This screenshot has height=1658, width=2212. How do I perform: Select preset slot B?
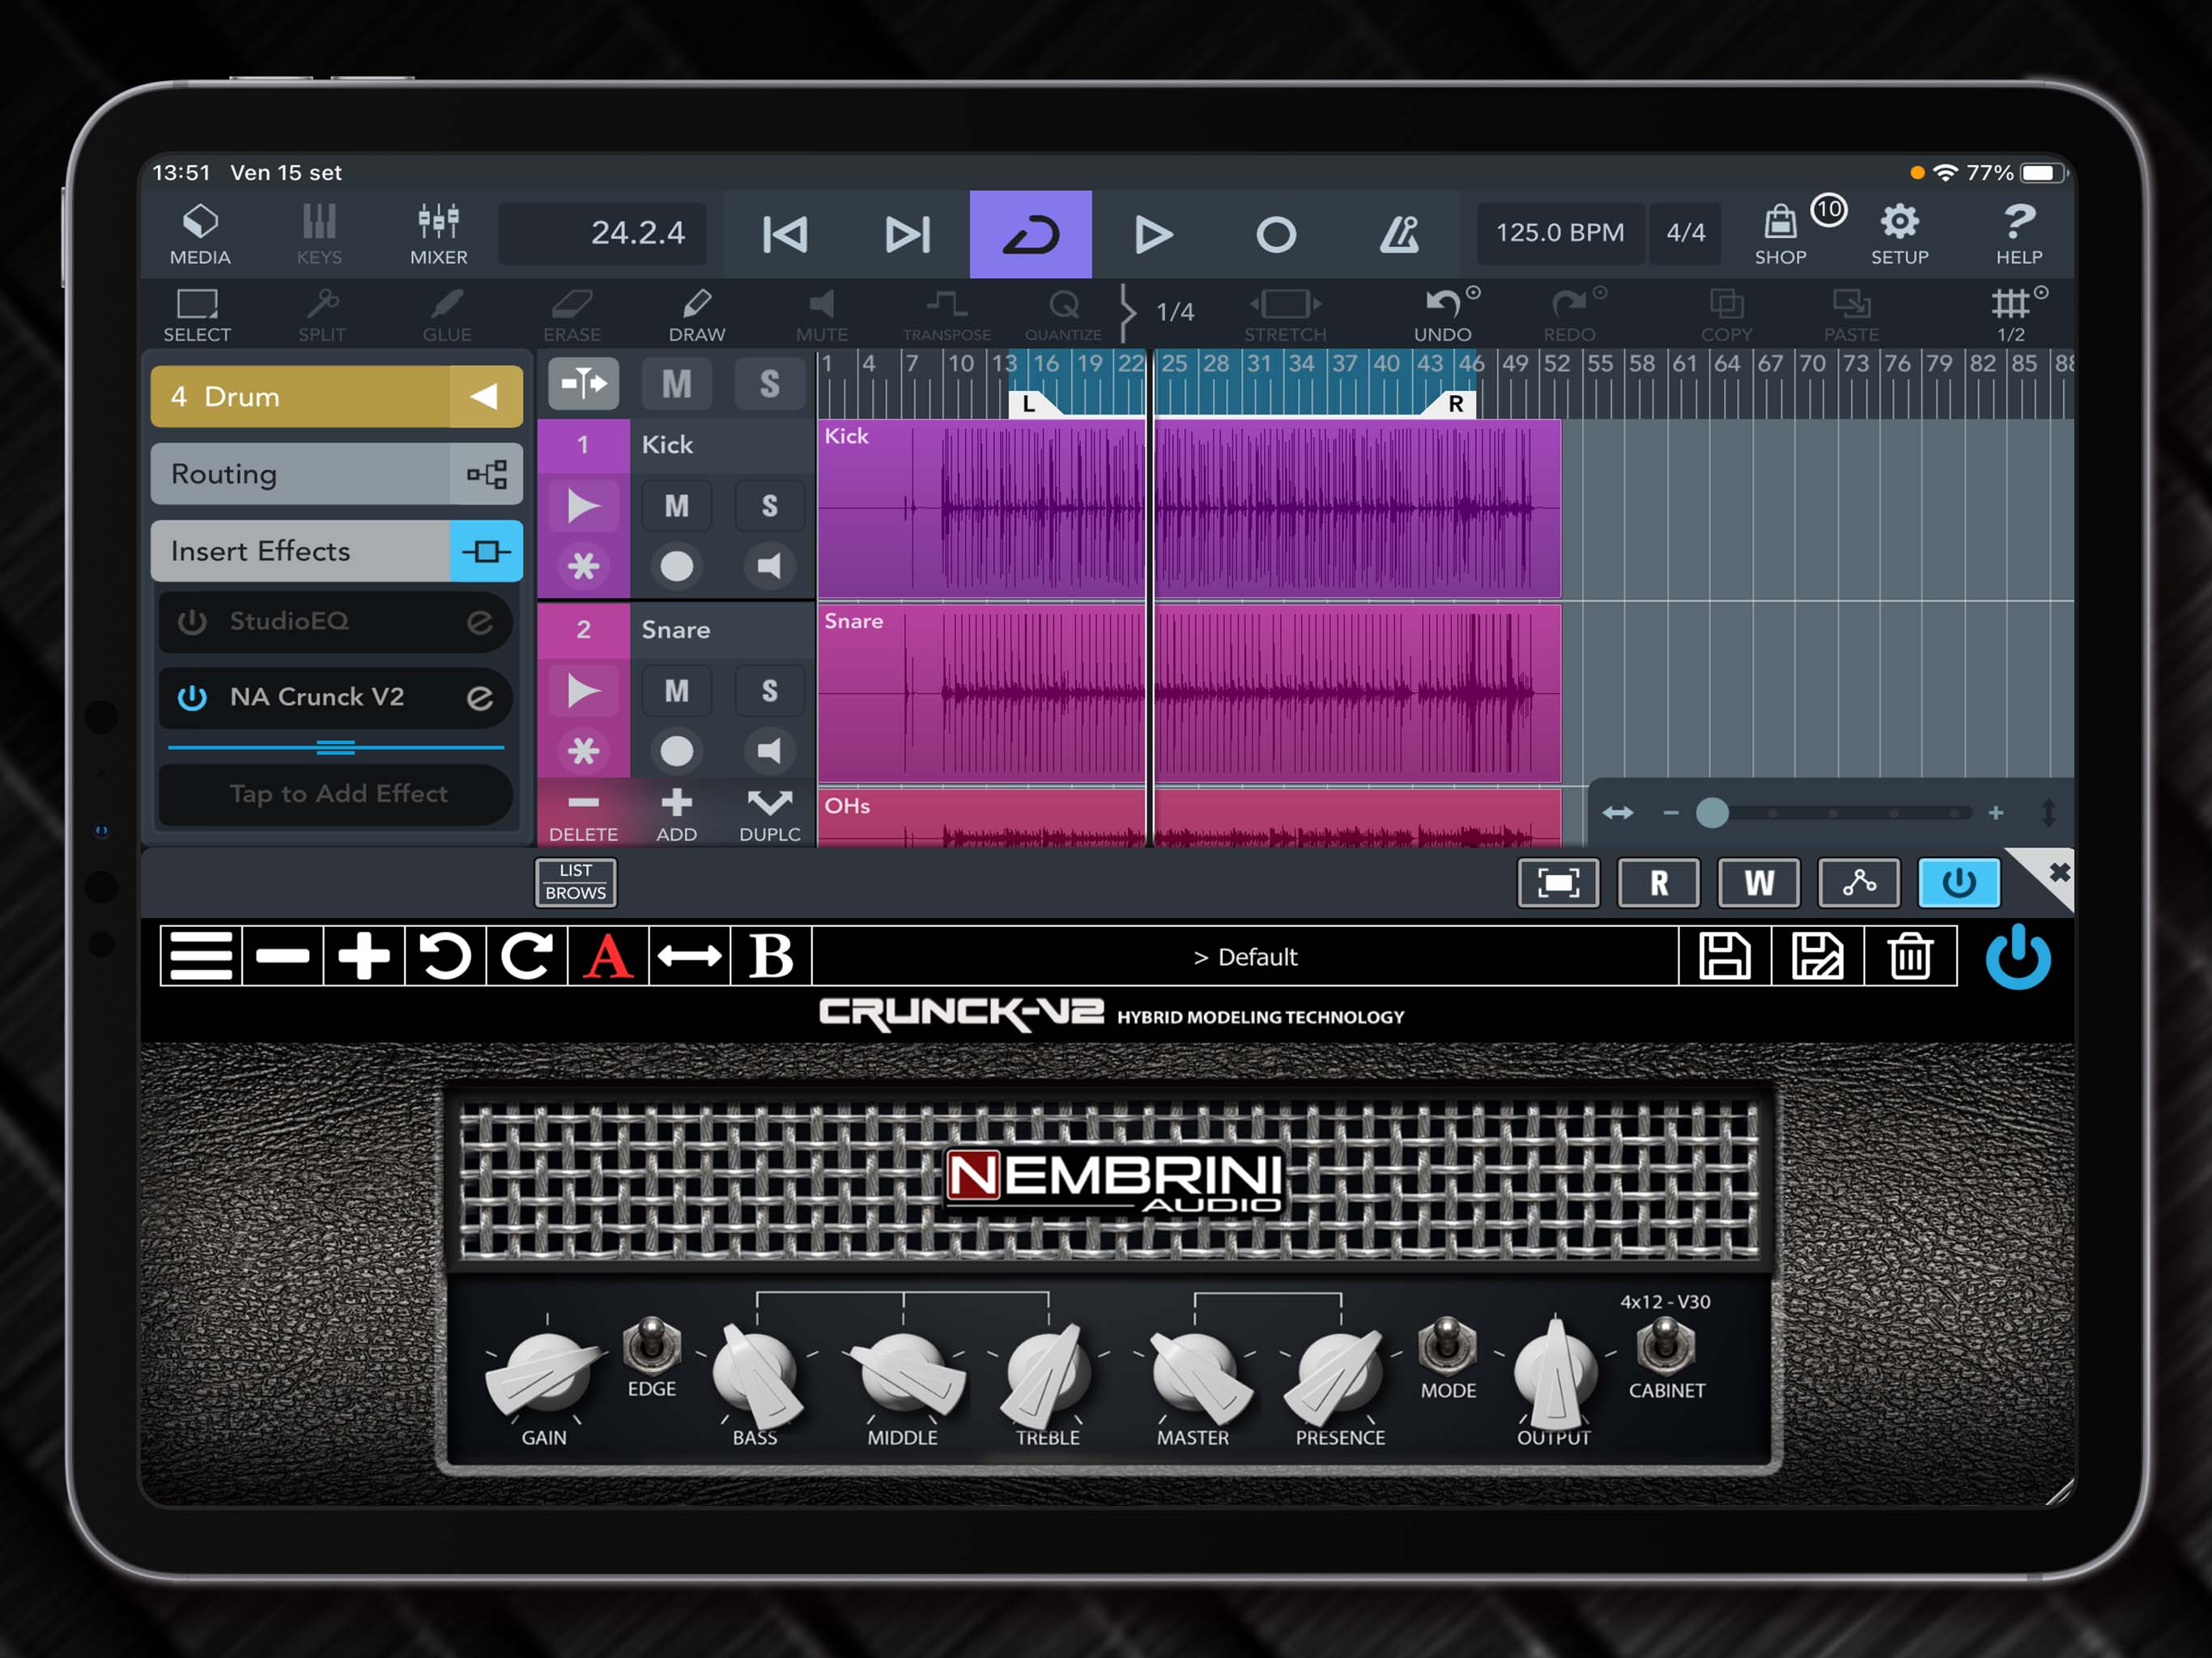coord(771,957)
